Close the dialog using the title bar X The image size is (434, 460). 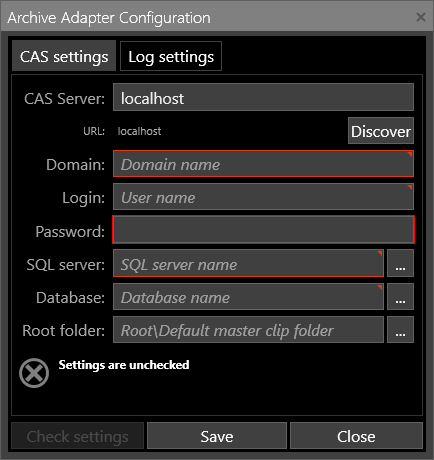421,17
